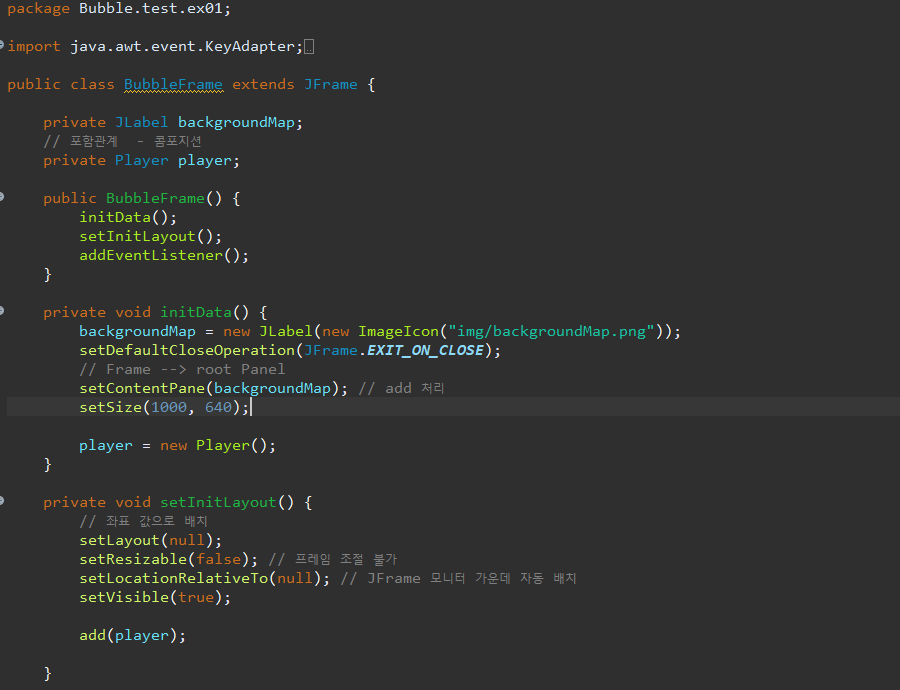The height and width of the screenshot is (690, 900).
Task: Click "new Player();" assignment
Action: [x=218, y=445]
